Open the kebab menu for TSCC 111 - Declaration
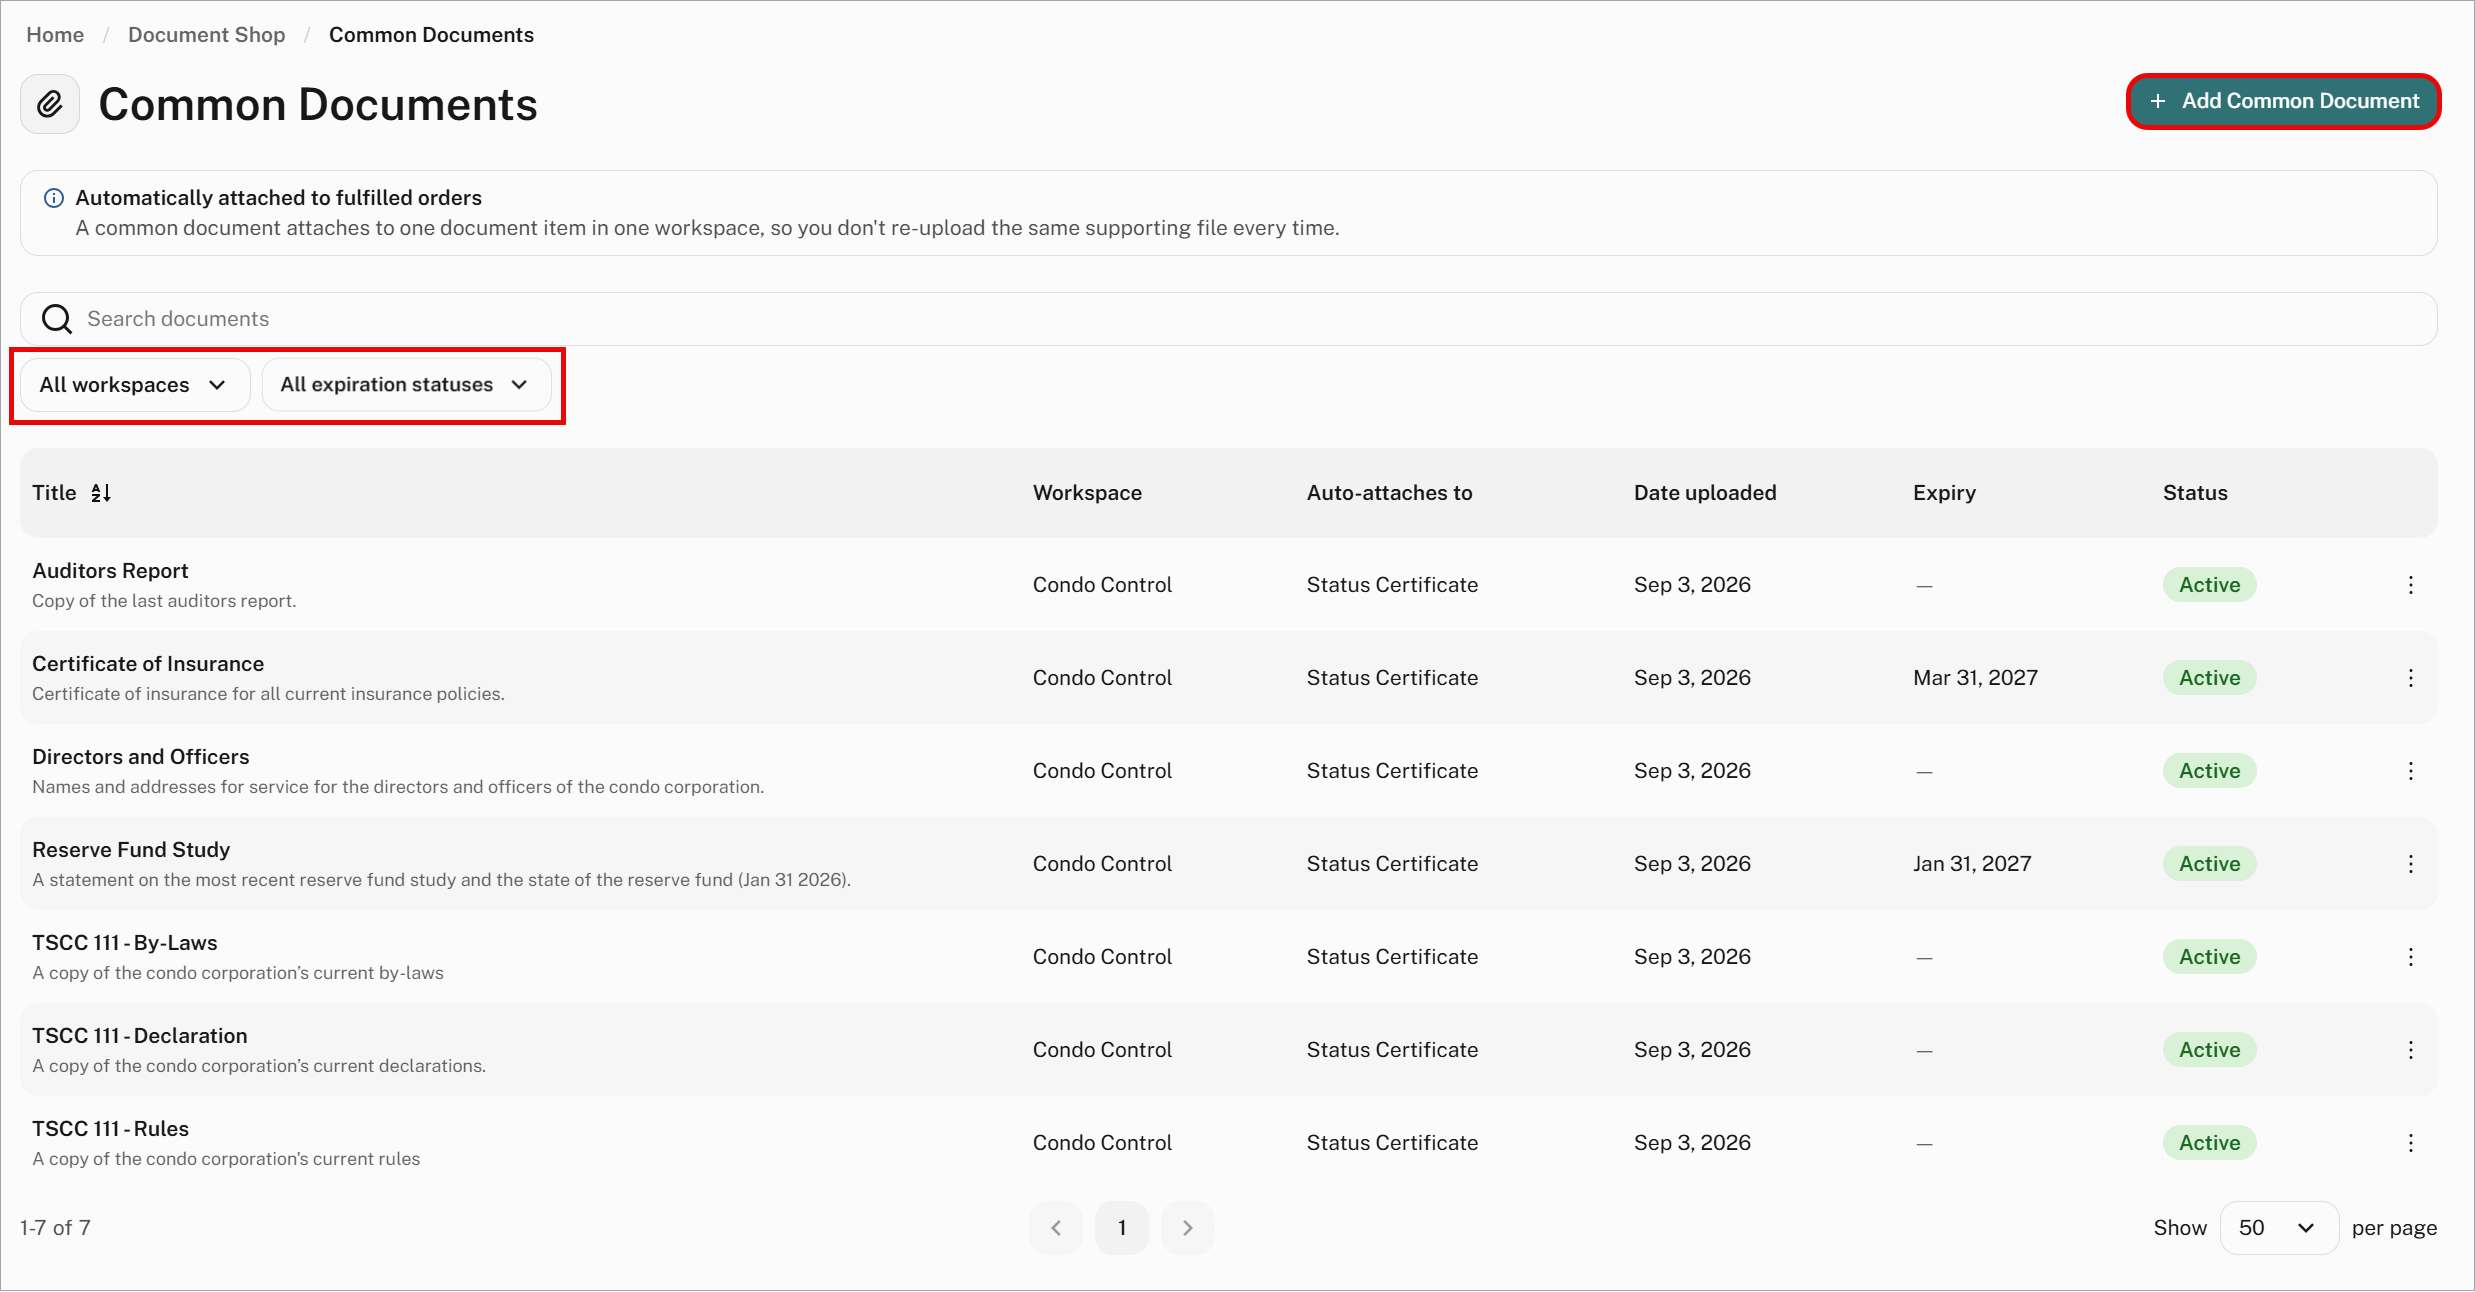The image size is (2475, 1292). 2410,1050
